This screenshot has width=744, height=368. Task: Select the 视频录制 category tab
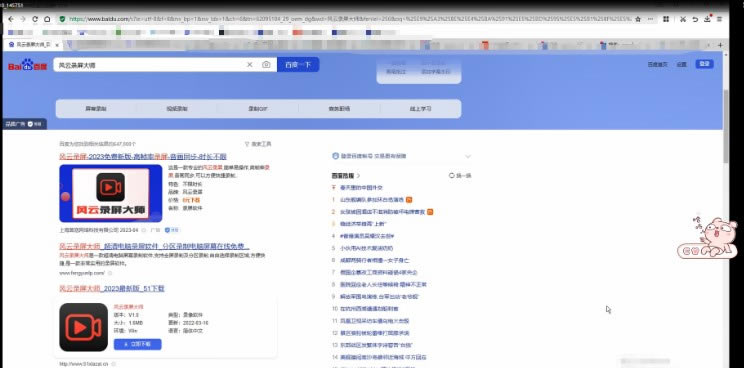177,109
